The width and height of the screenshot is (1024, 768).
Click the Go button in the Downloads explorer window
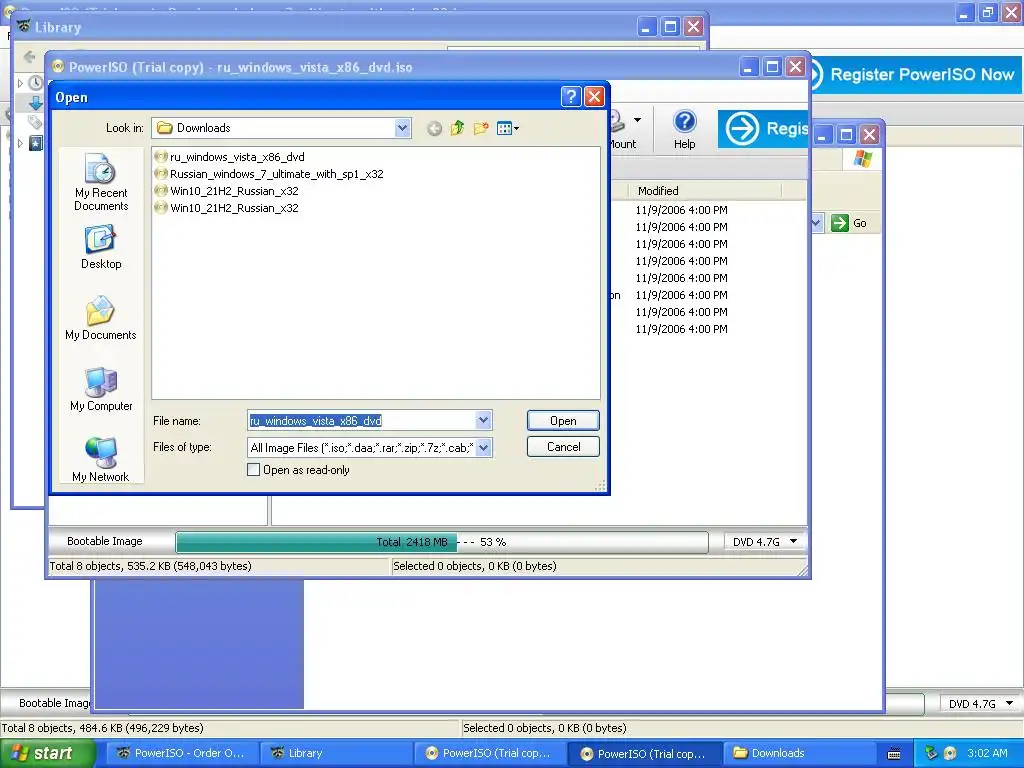[x=849, y=223]
